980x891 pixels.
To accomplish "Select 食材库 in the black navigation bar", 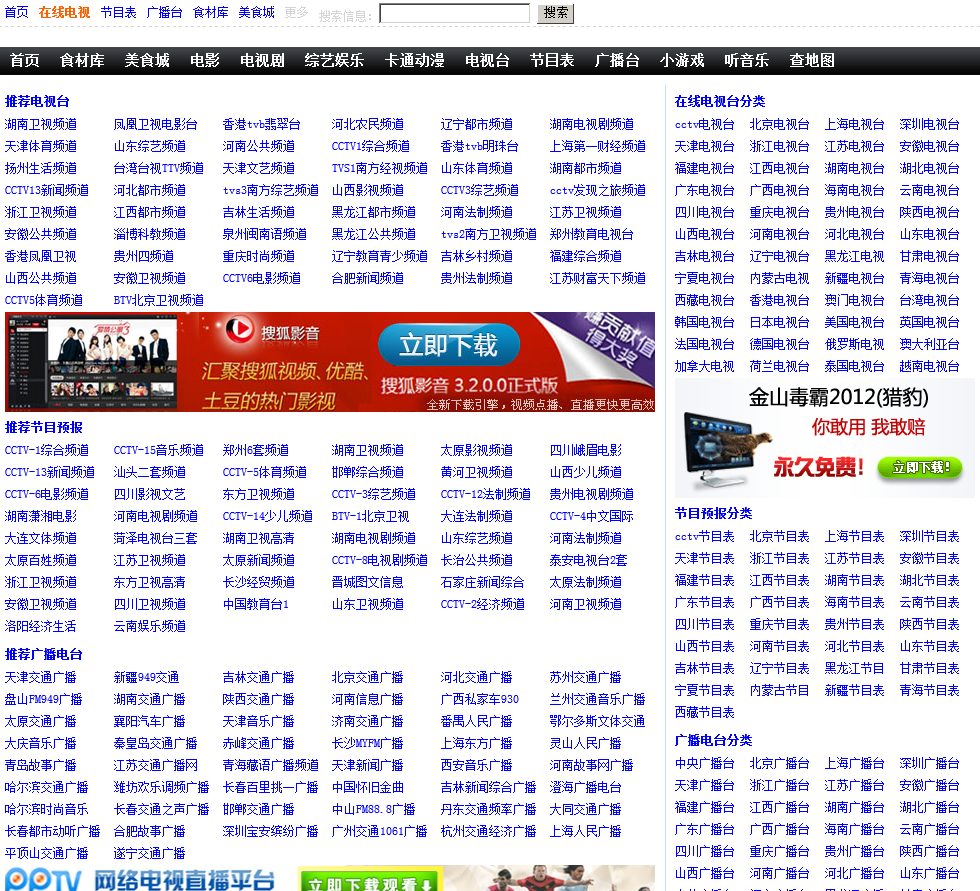I will pyautogui.click(x=82, y=61).
